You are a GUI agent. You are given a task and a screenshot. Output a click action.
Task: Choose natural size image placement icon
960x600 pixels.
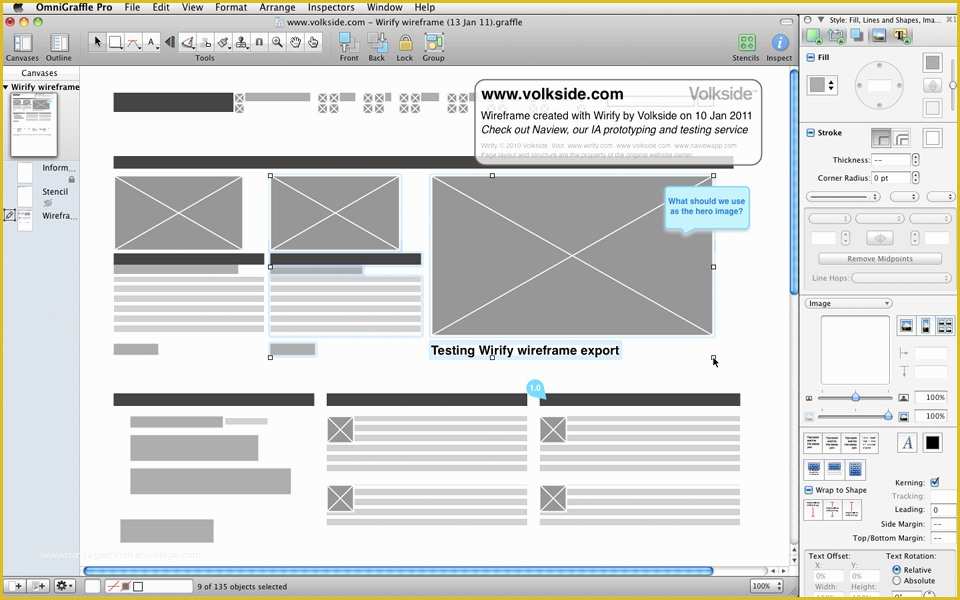[906, 326]
